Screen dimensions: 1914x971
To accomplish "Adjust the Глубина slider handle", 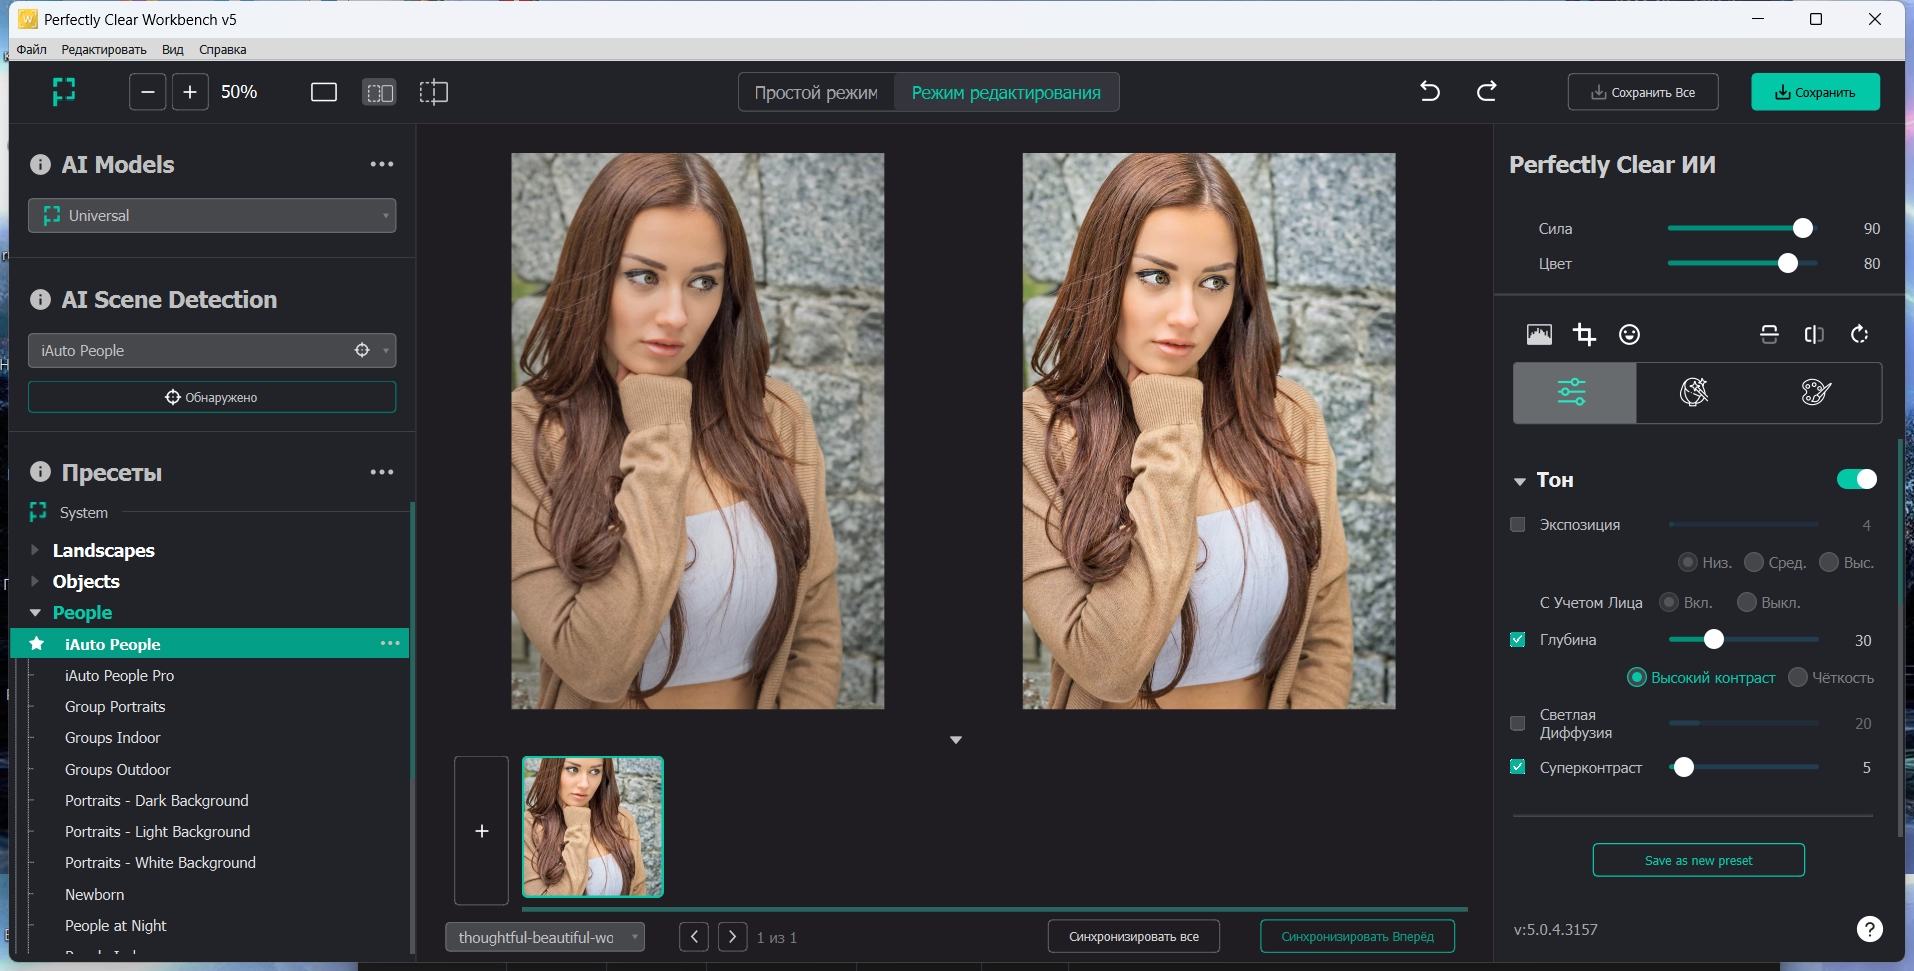I will click(1714, 639).
